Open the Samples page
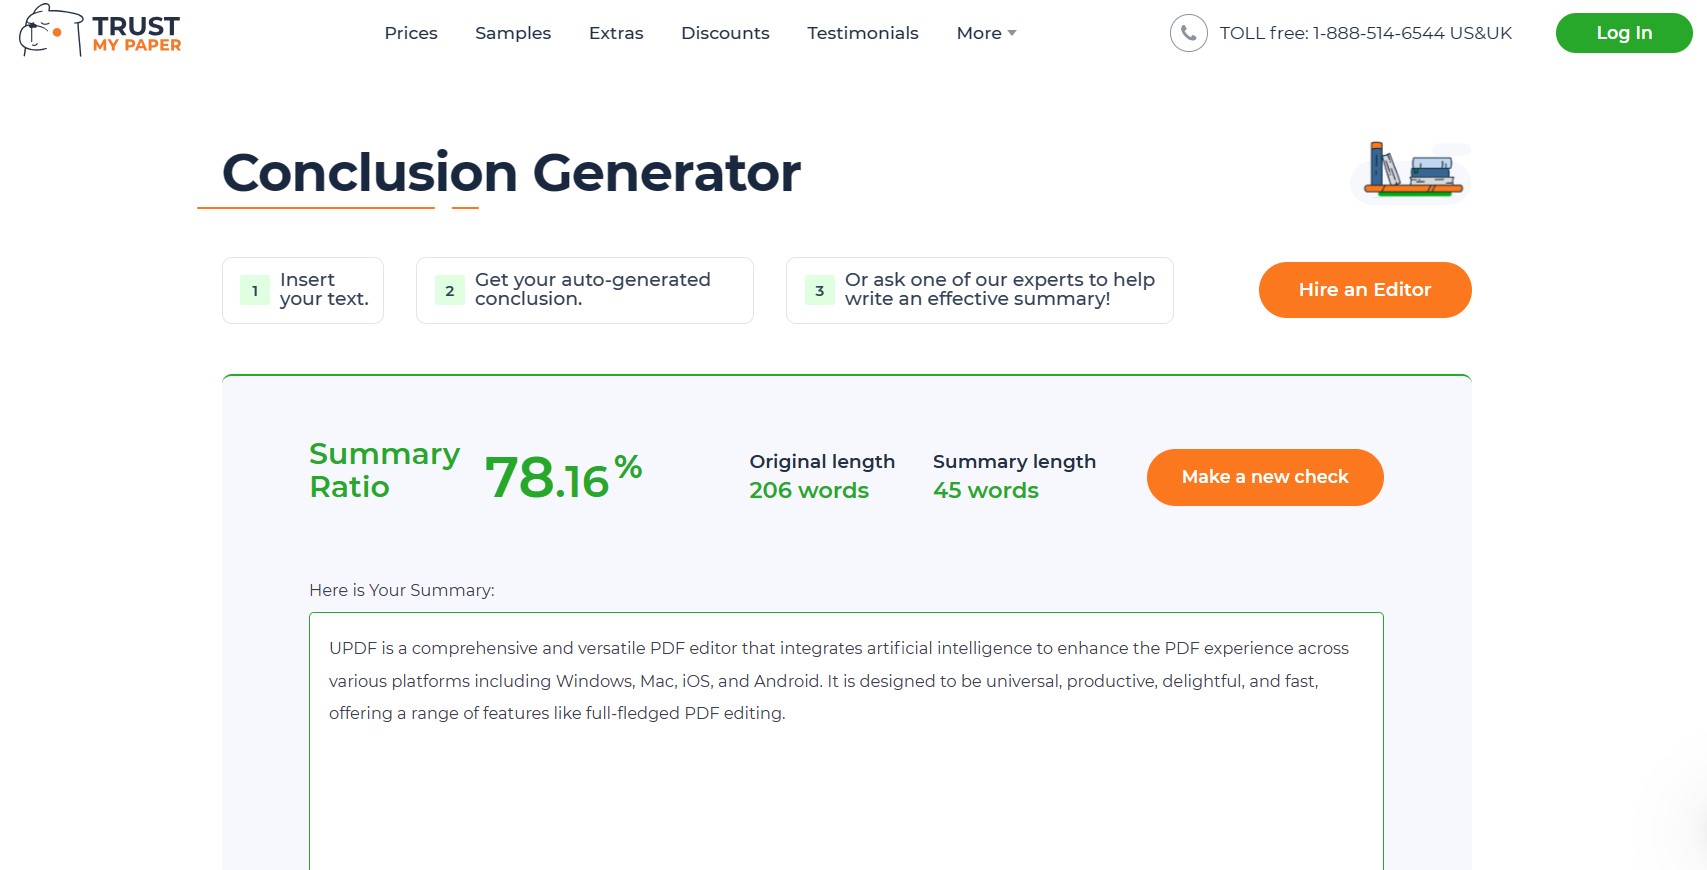 pos(513,33)
